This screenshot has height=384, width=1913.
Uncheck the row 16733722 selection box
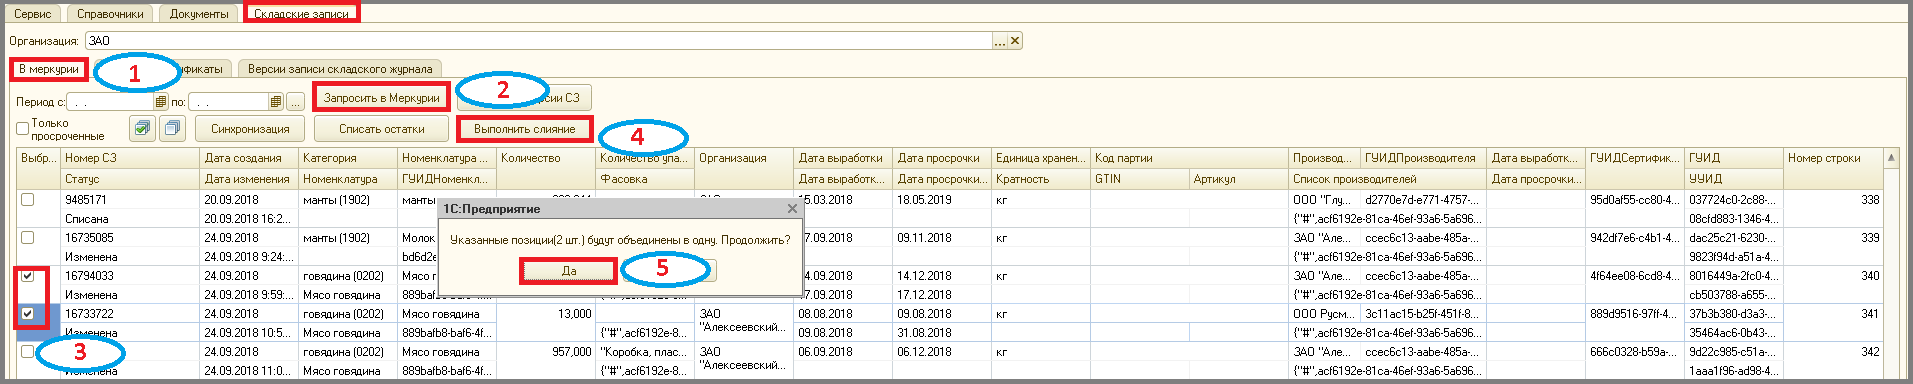click(28, 314)
